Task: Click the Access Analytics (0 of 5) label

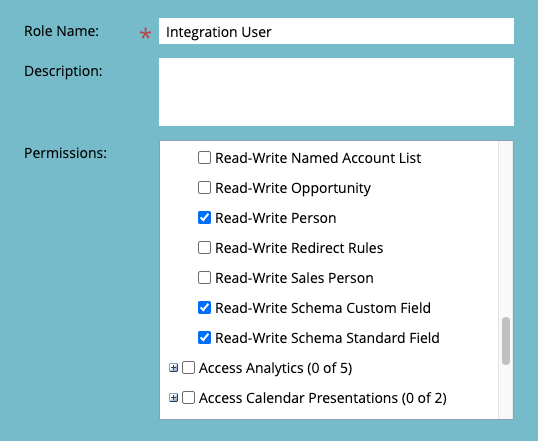Action: tap(276, 368)
